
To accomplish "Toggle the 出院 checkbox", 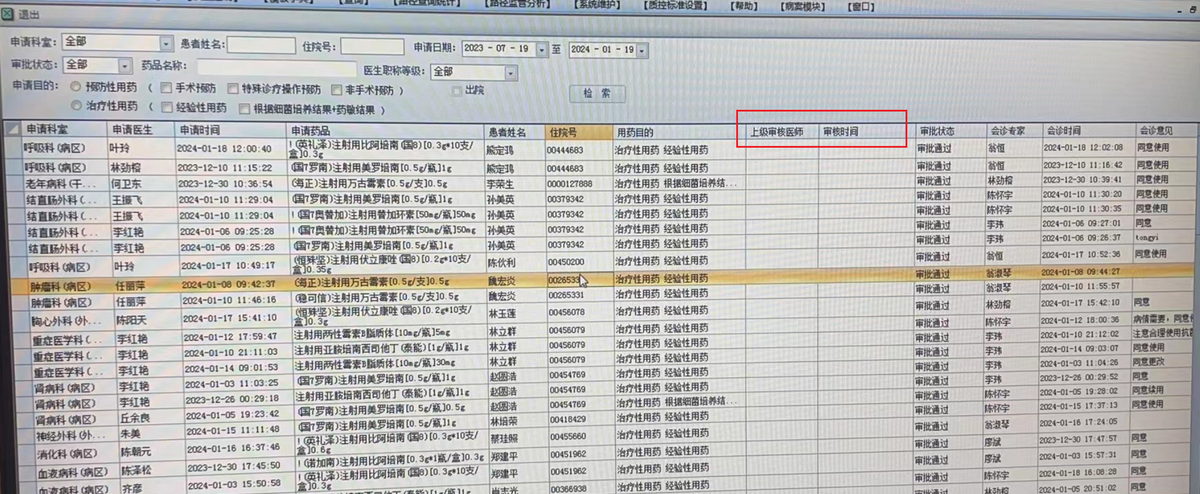I will point(456,91).
